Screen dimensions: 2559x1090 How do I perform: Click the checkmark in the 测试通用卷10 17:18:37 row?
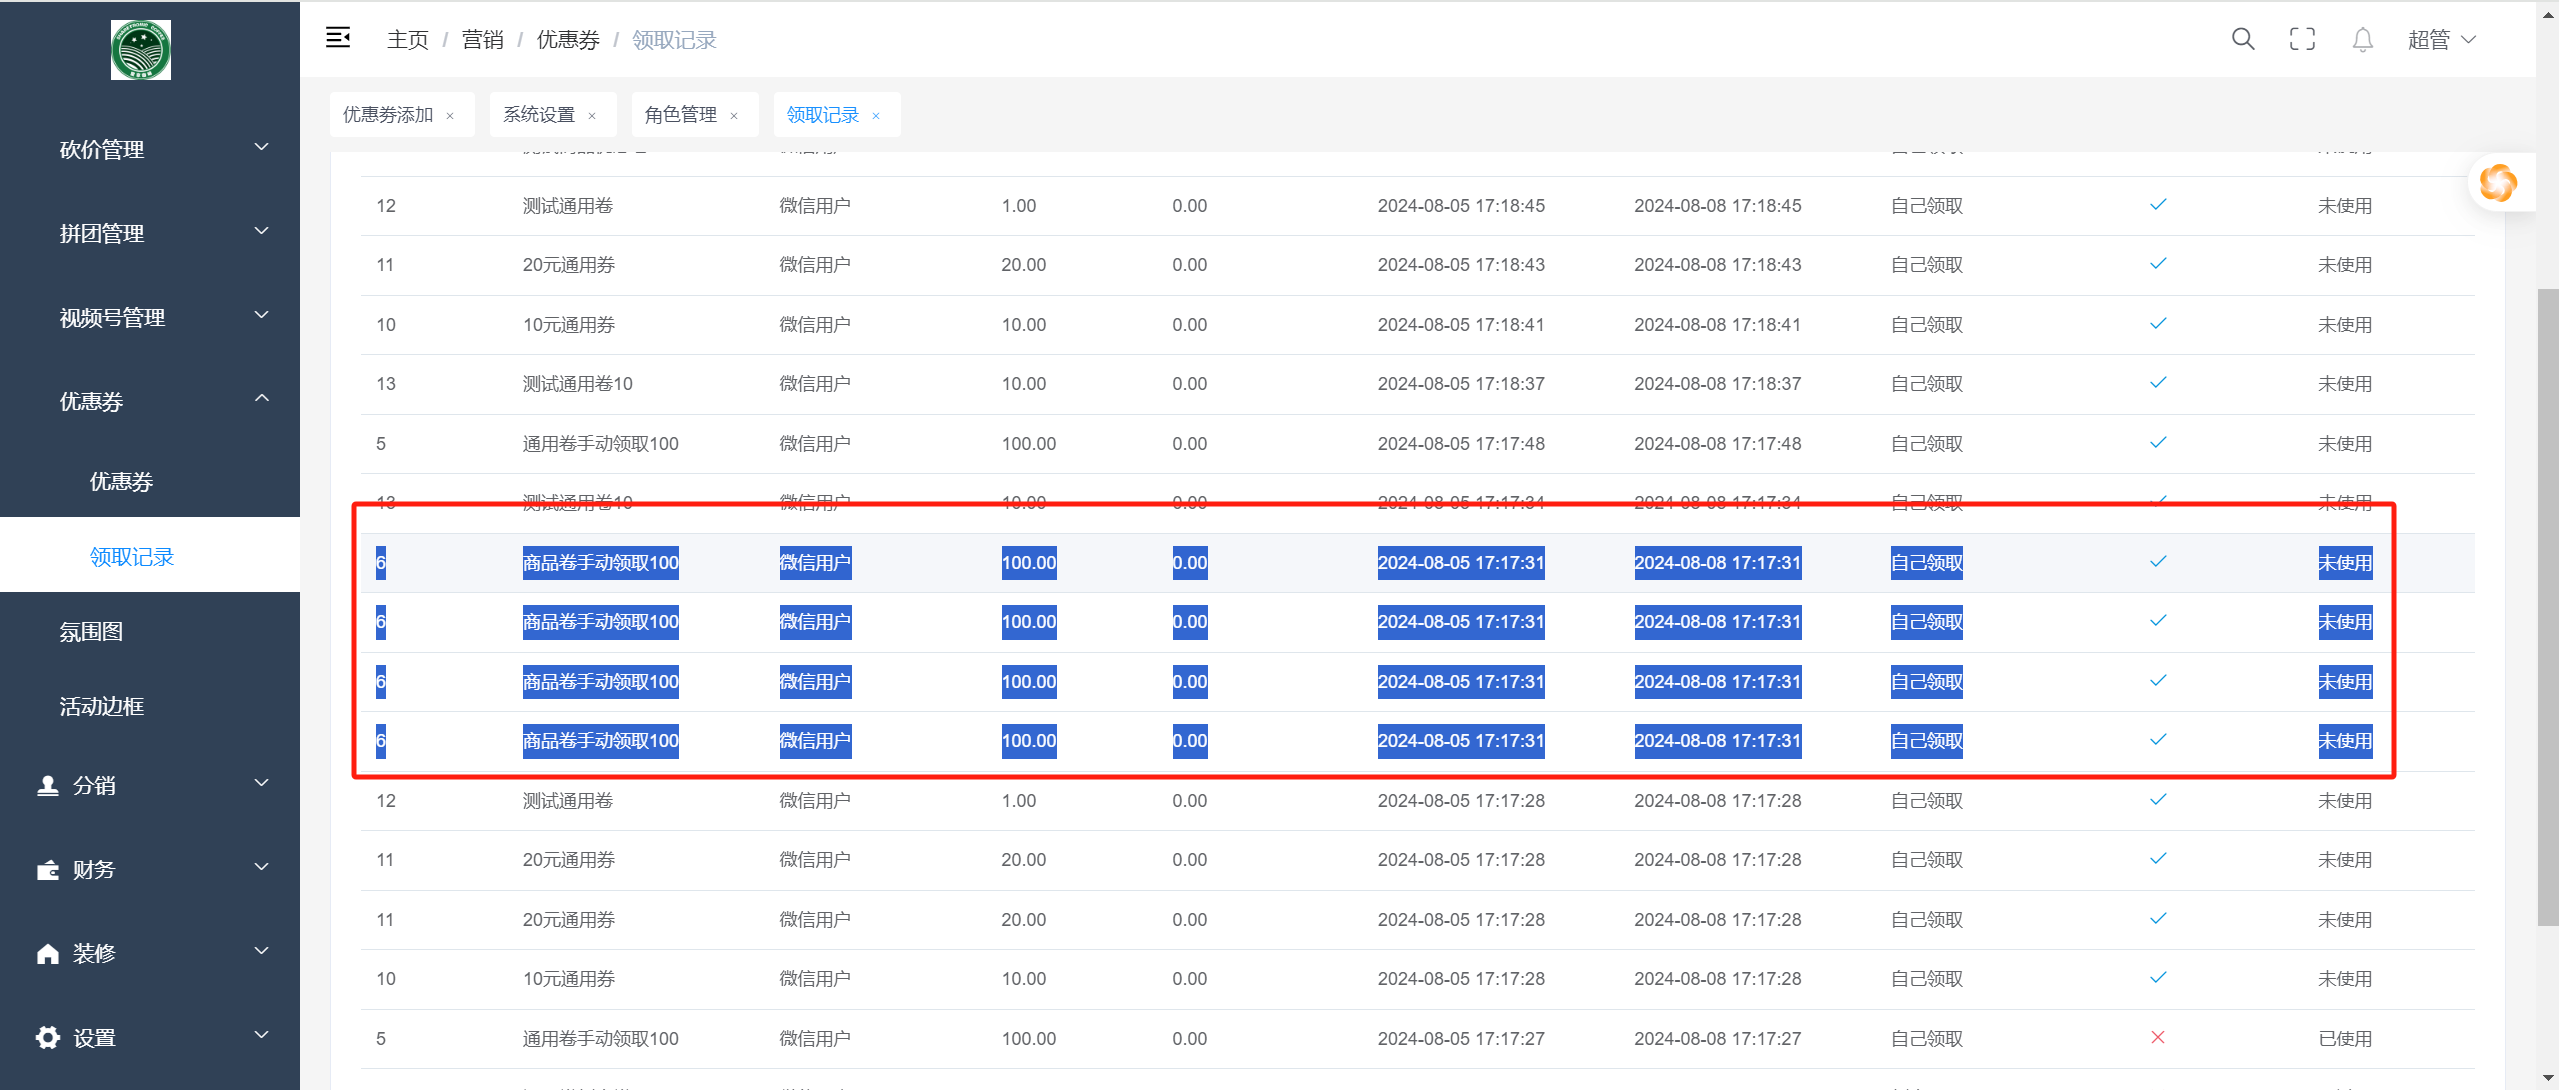coord(2158,382)
